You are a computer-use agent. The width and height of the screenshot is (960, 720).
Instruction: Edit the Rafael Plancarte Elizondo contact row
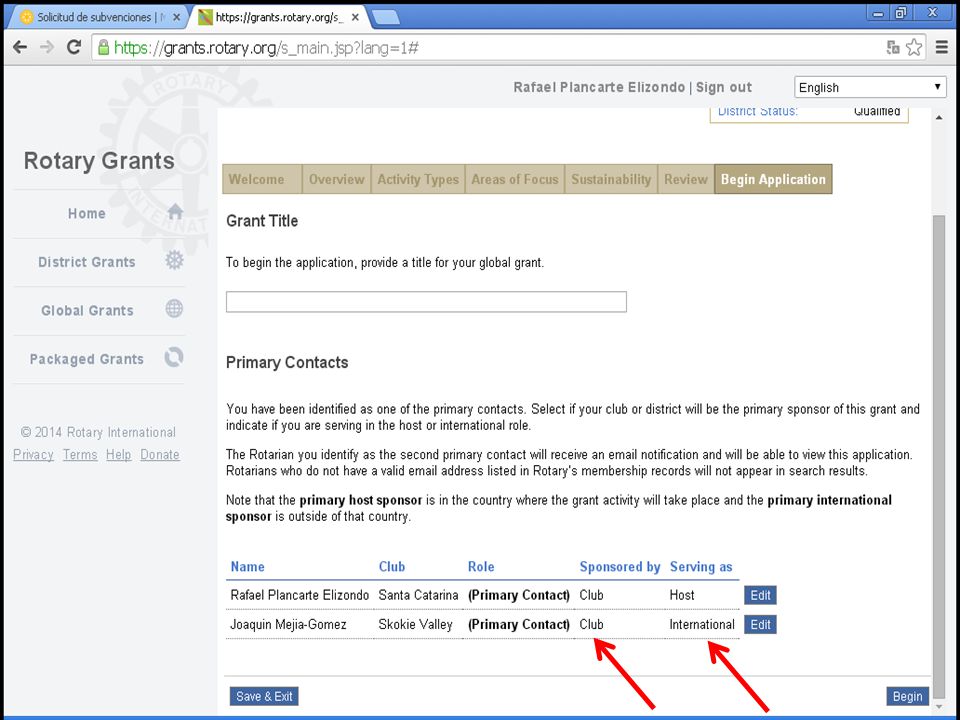click(x=760, y=595)
